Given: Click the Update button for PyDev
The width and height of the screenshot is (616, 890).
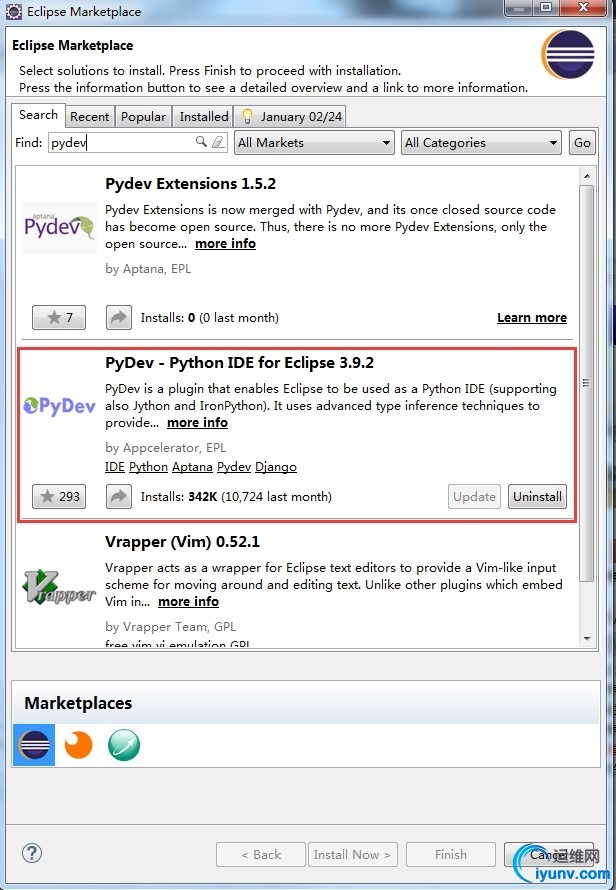Looking at the screenshot, I should (x=474, y=497).
